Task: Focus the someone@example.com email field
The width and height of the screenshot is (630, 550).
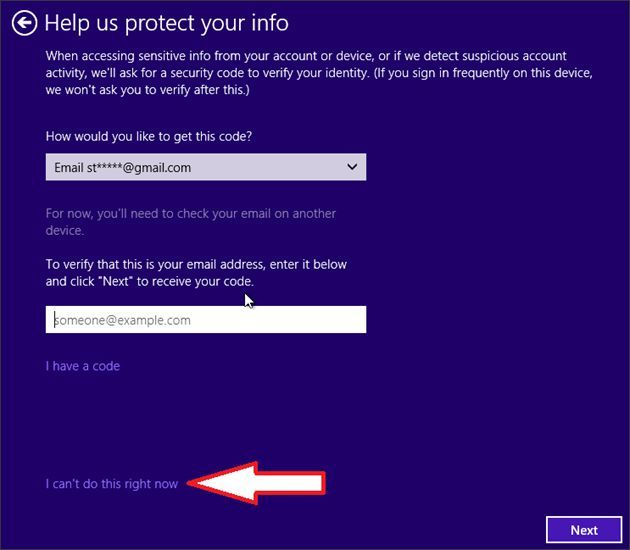Action: (206, 320)
